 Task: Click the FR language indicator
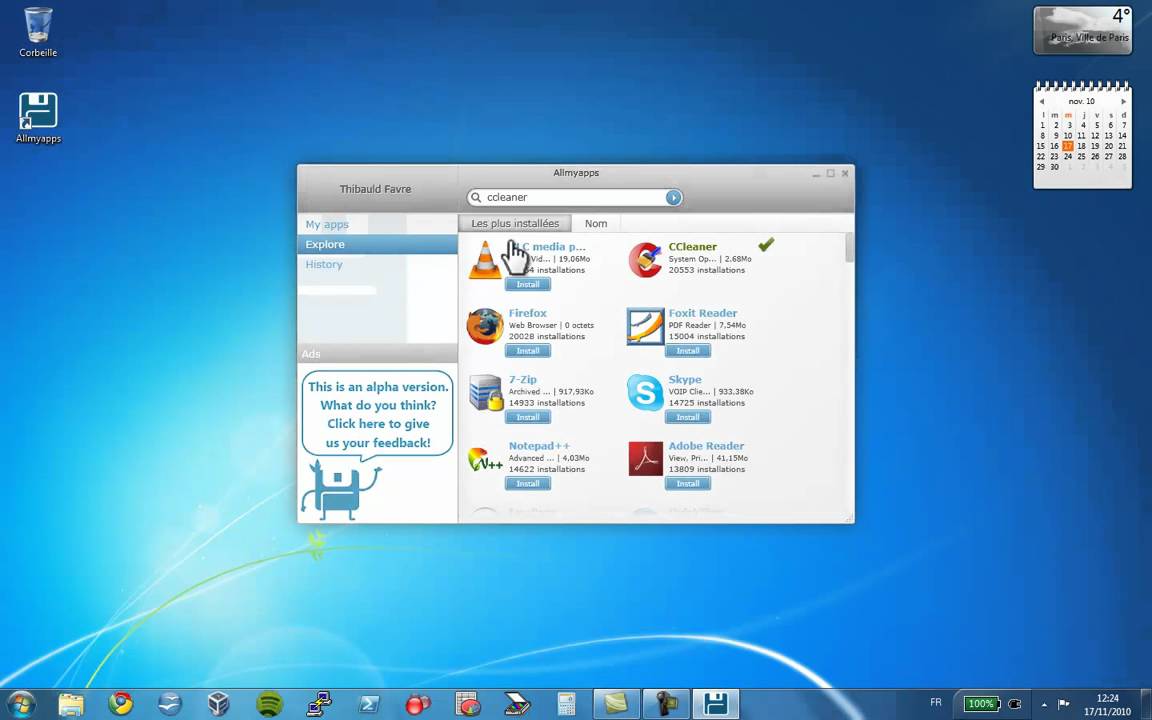935,703
